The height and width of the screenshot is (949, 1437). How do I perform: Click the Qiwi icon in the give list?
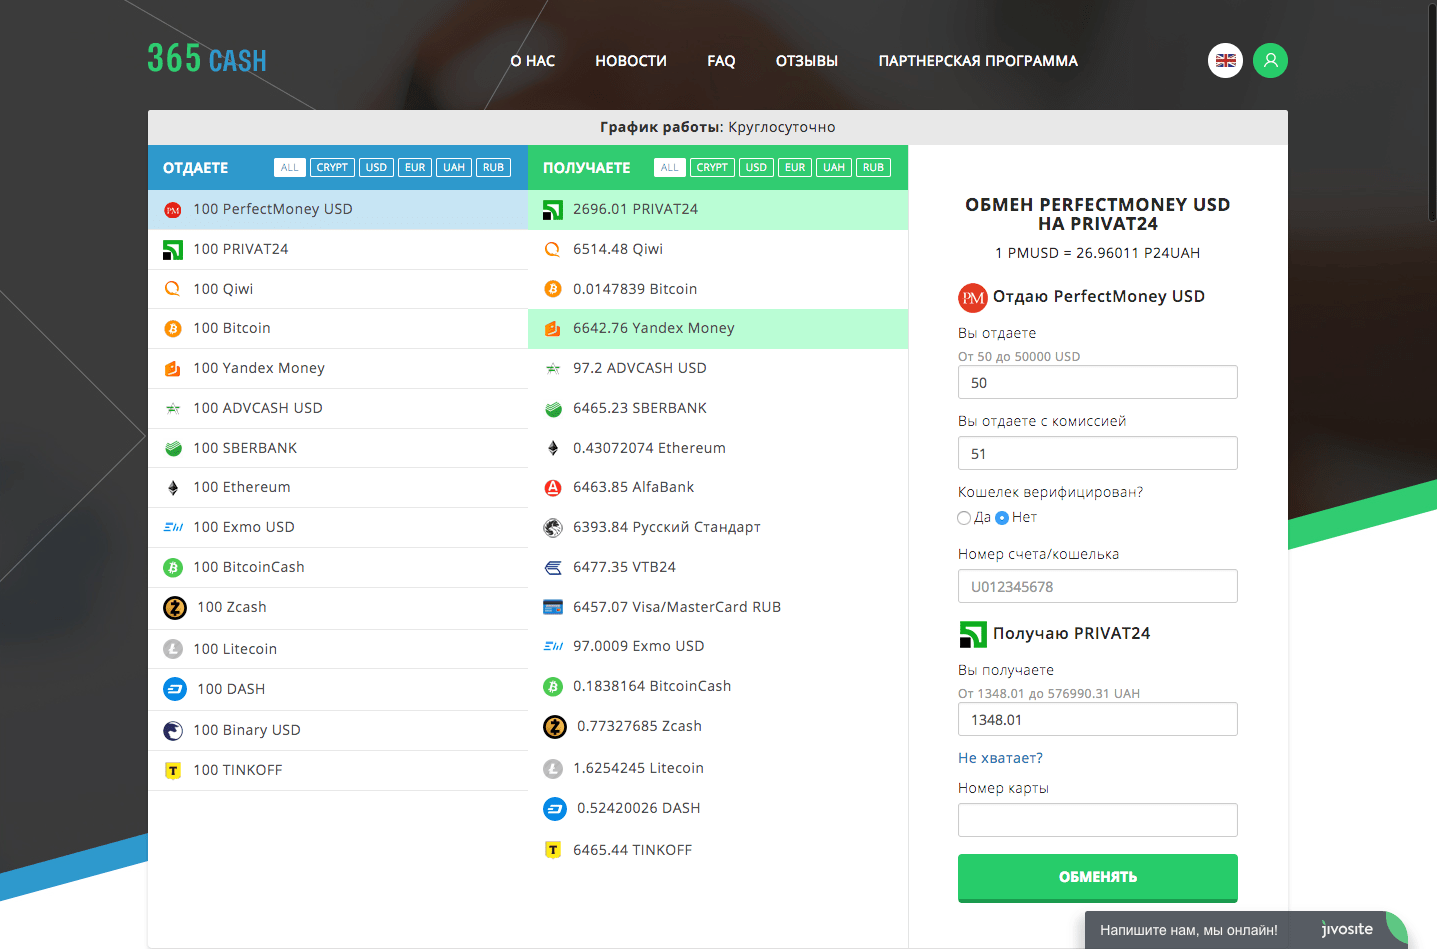pos(173,289)
